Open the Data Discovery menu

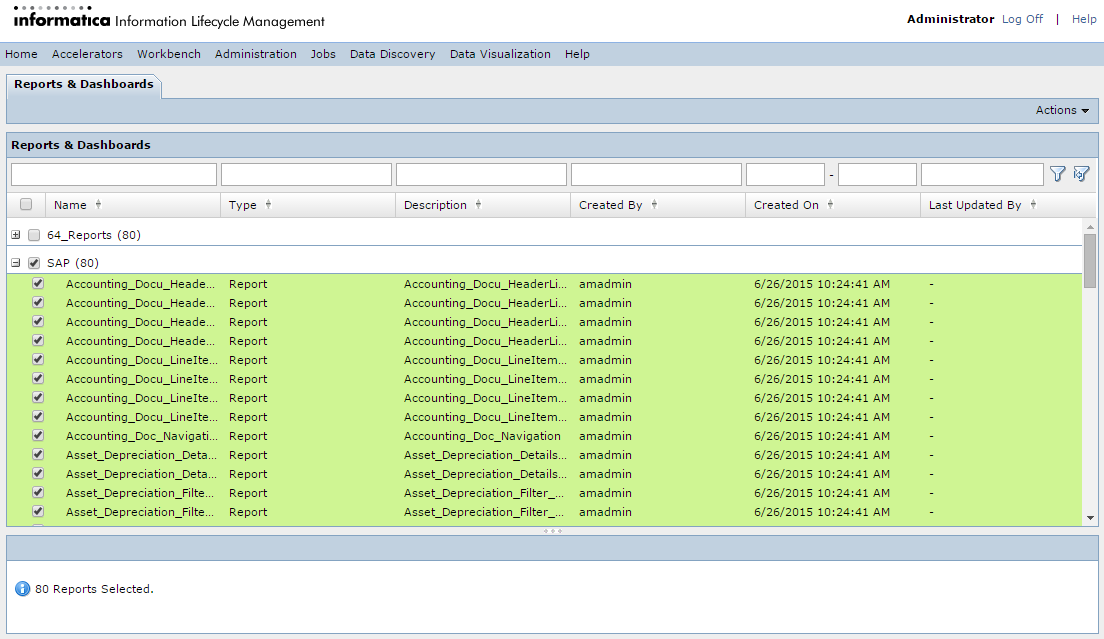(x=392, y=54)
